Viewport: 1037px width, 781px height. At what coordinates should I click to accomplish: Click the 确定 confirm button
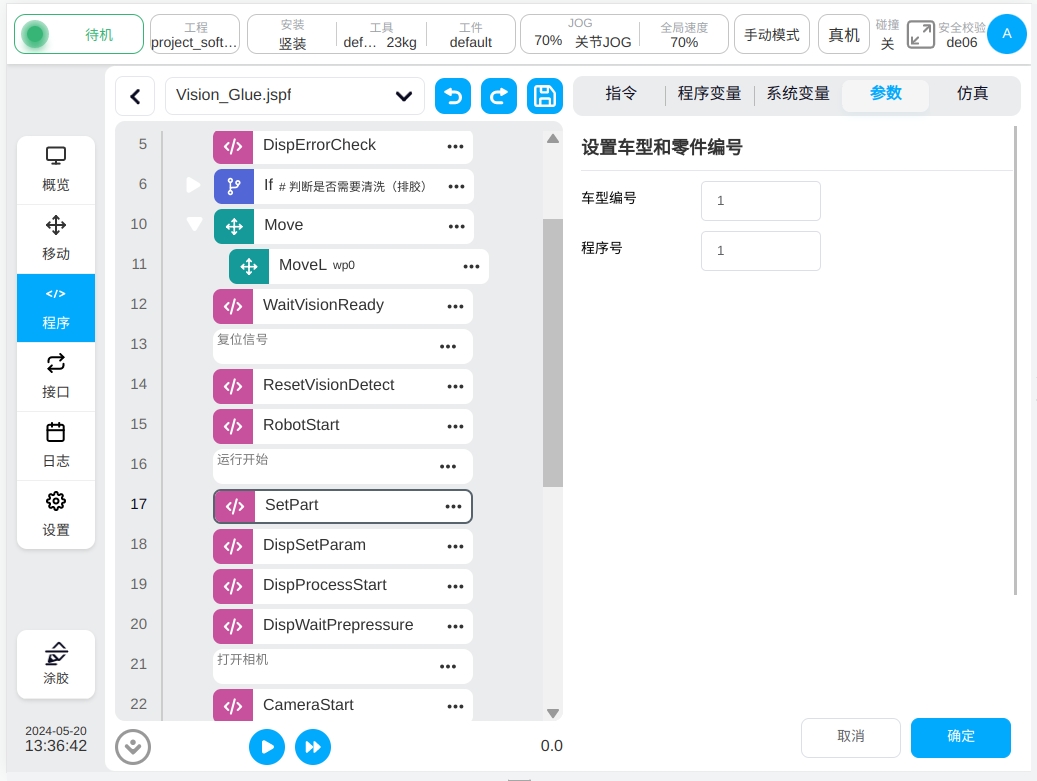(x=960, y=737)
